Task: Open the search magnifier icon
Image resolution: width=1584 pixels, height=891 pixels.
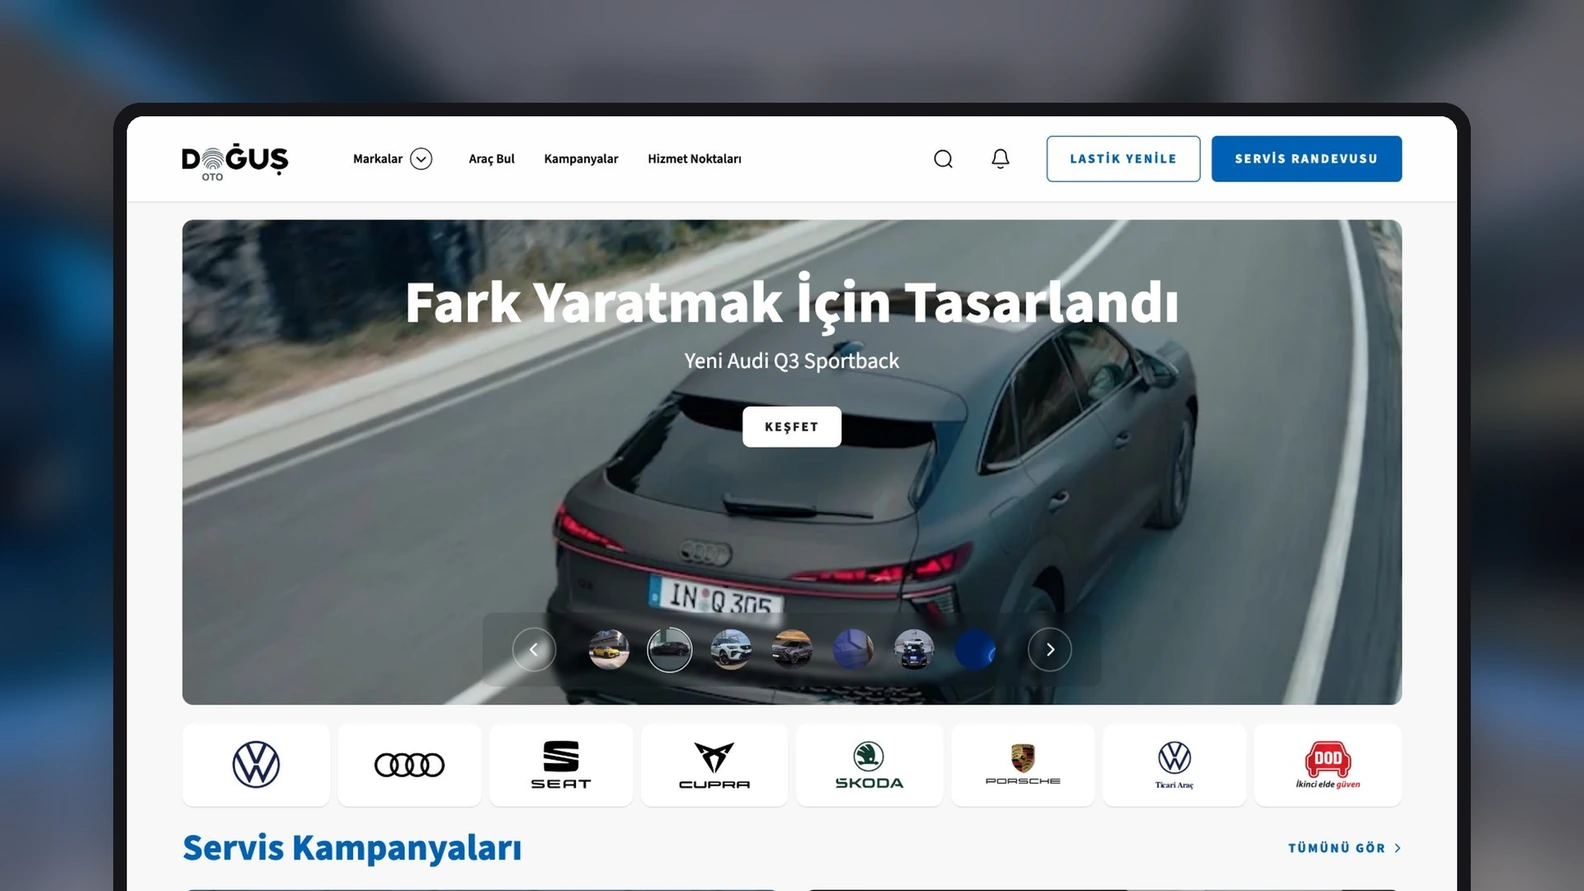Action: click(943, 159)
